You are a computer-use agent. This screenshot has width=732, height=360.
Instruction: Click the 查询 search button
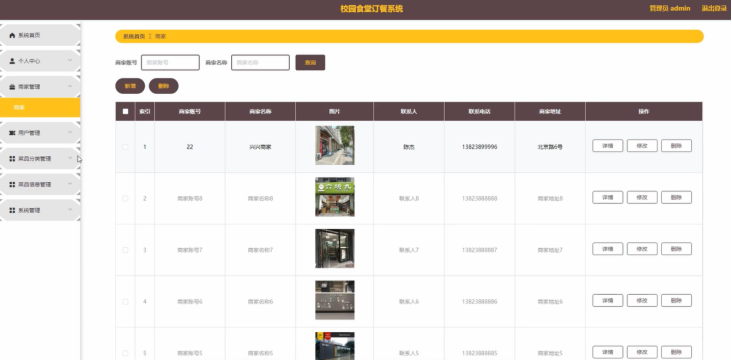tap(310, 63)
